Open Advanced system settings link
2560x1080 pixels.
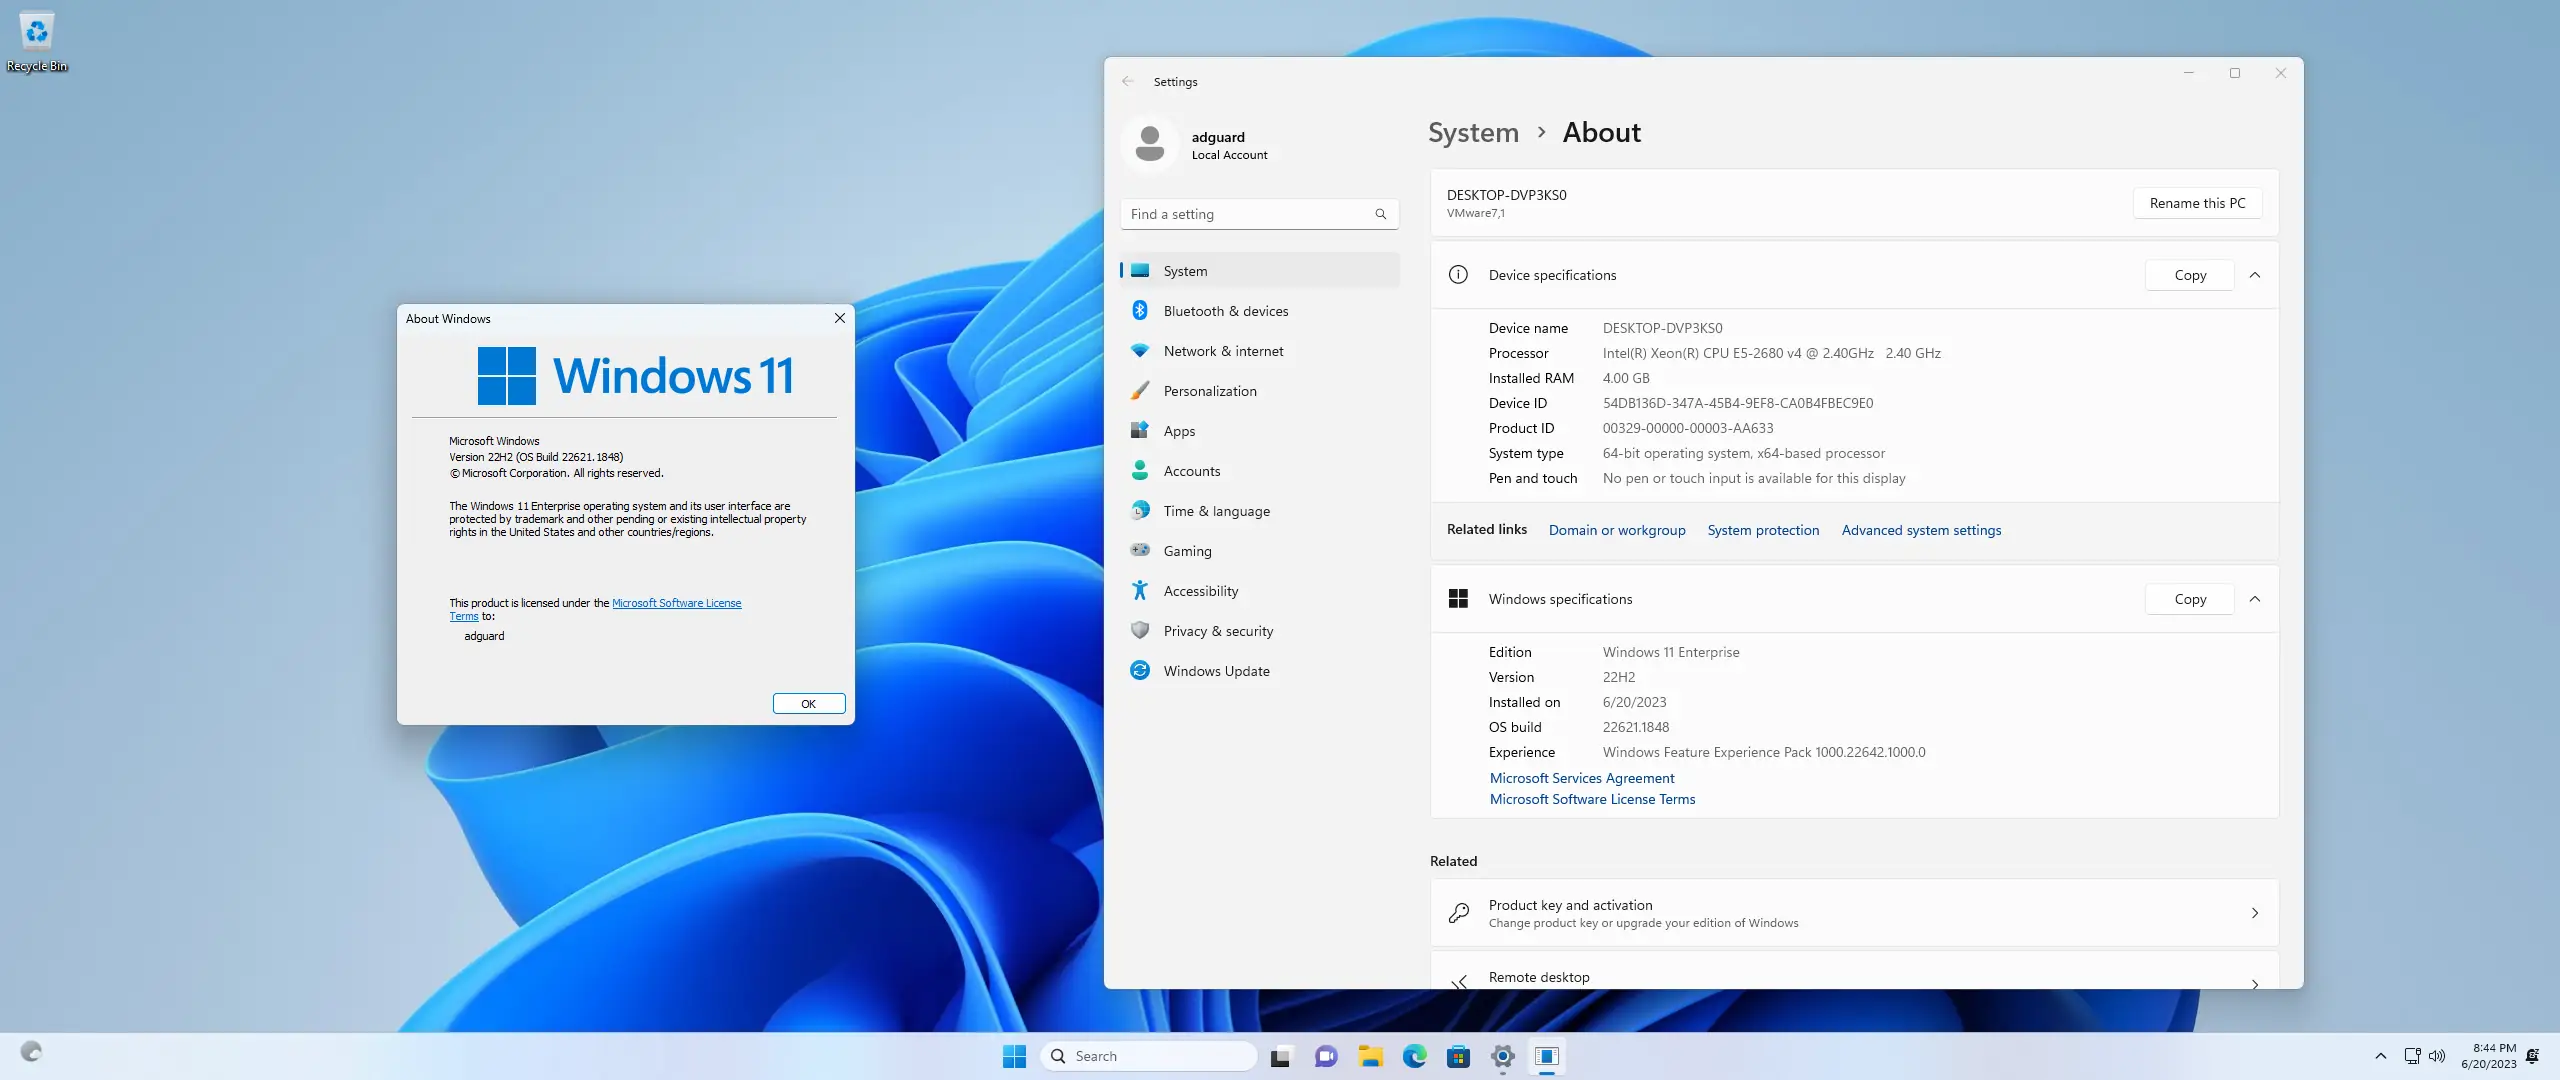(1920, 530)
